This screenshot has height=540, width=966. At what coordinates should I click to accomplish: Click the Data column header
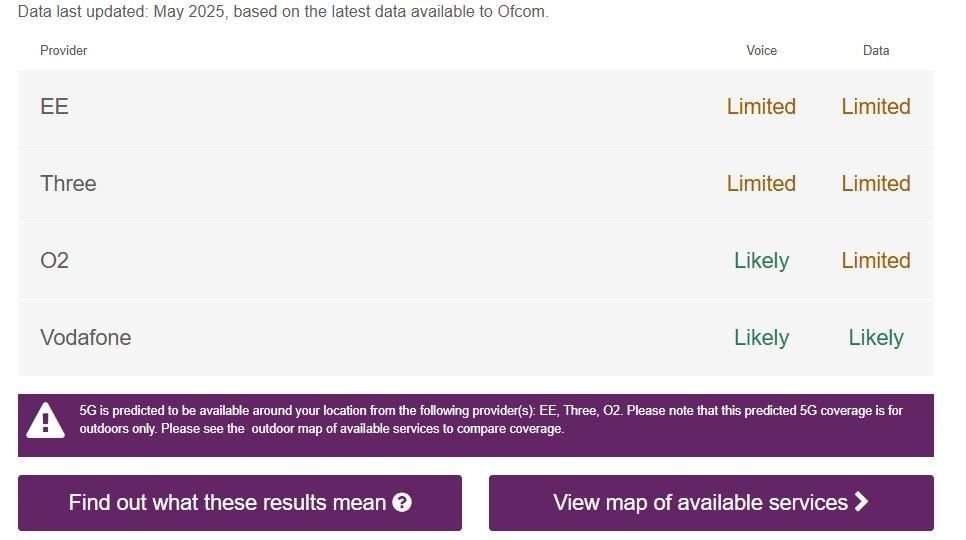click(876, 50)
